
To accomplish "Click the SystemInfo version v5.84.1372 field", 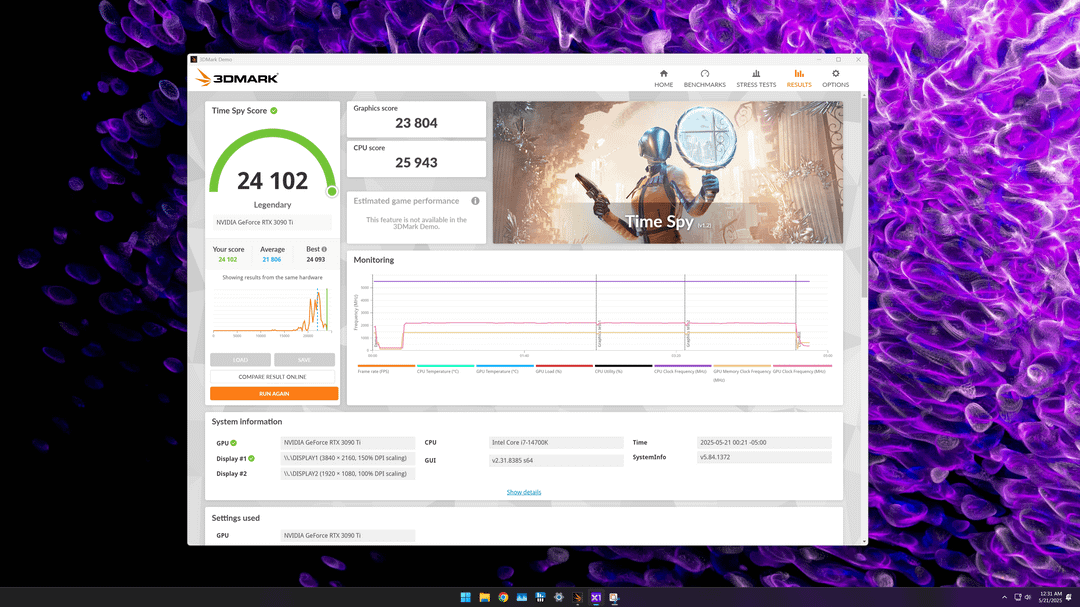I will [x=764, y=457].
